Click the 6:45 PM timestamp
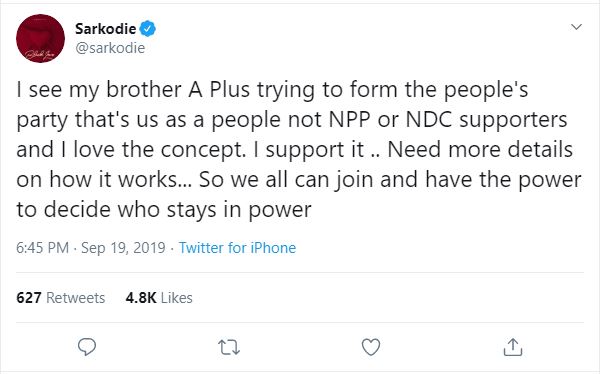601x374 pixels. point(42,248)
